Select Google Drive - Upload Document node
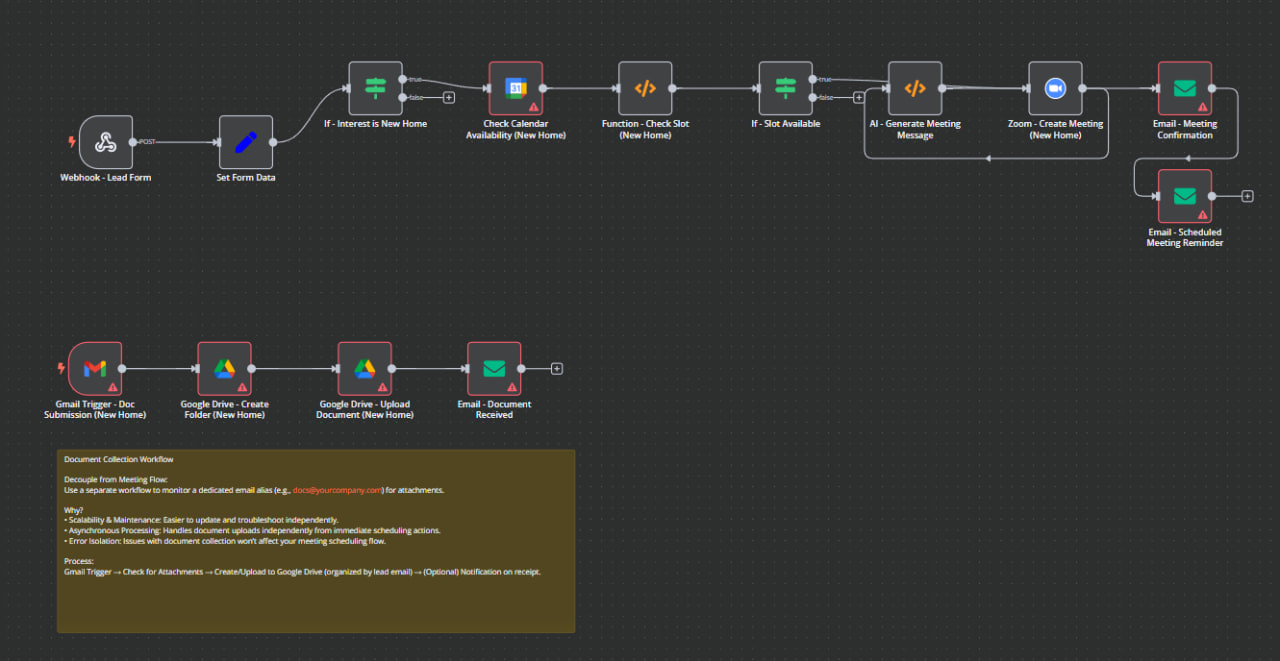1280x661 pixels. click(365, 369)
